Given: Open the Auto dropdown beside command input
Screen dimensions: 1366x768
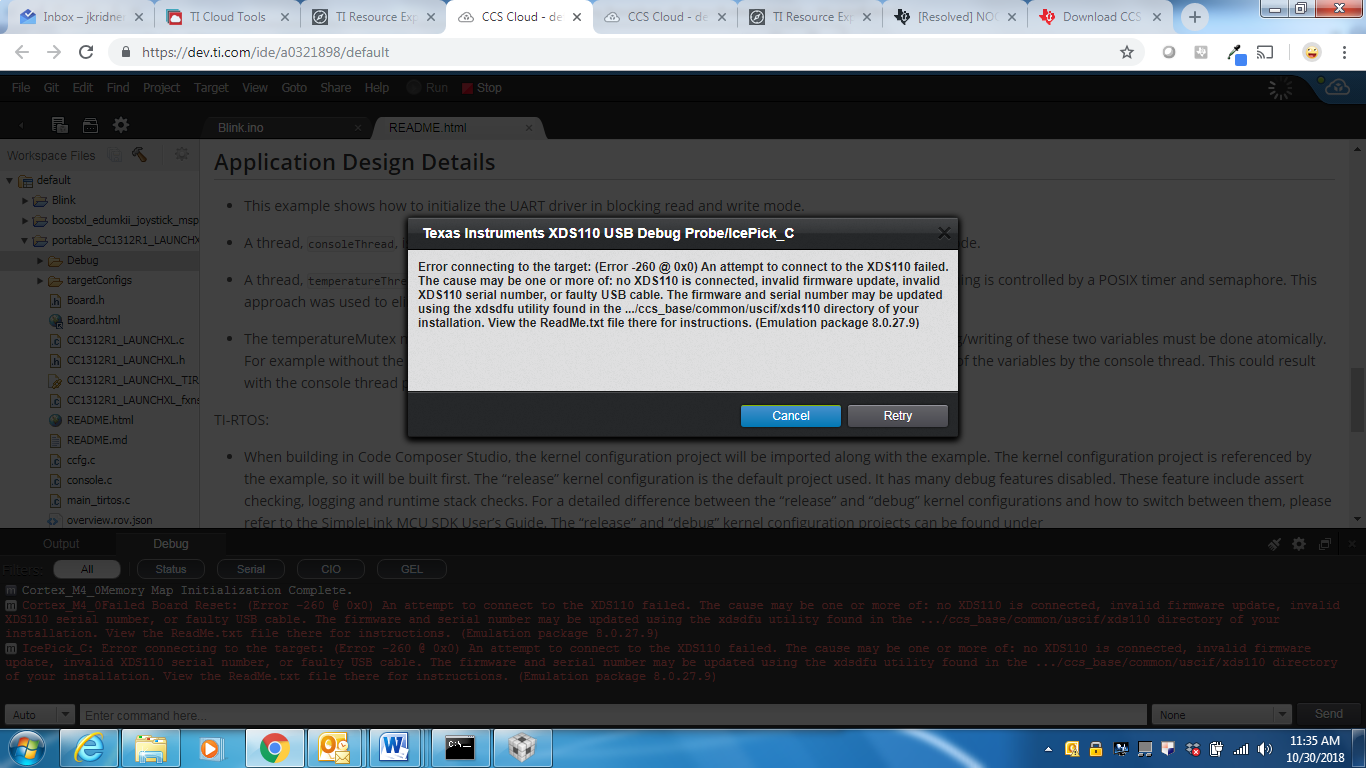Looking at the screenshot, I should click(40, 714).
